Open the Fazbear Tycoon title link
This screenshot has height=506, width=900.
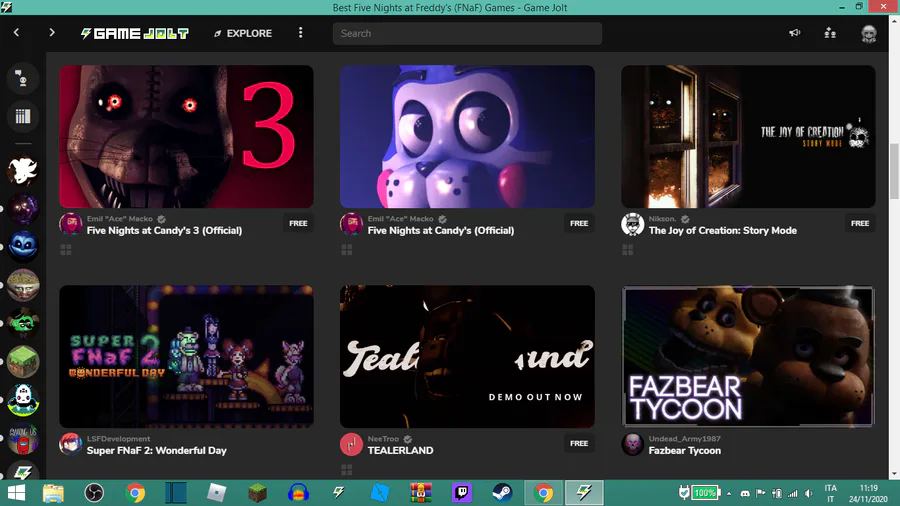tap(685, 451)
